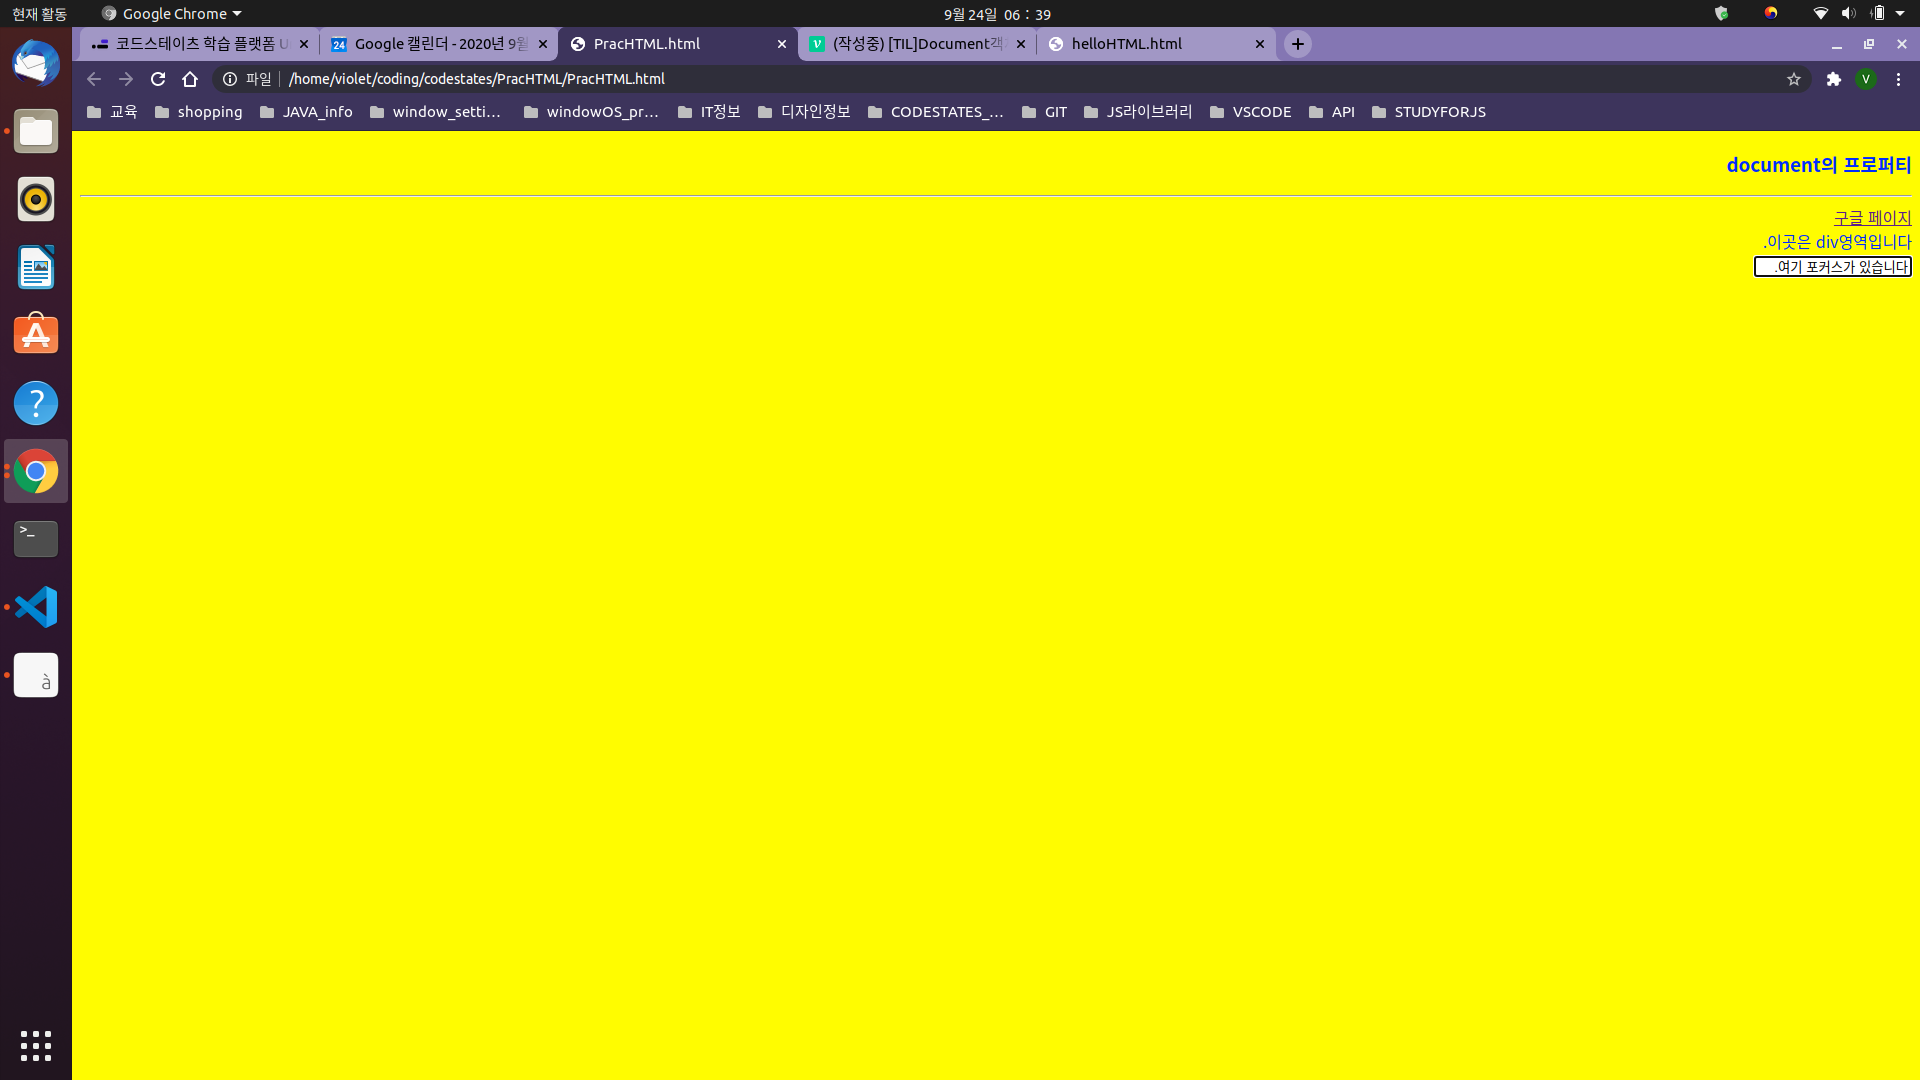Click the Home button in toolbar

tap(190, 79)
